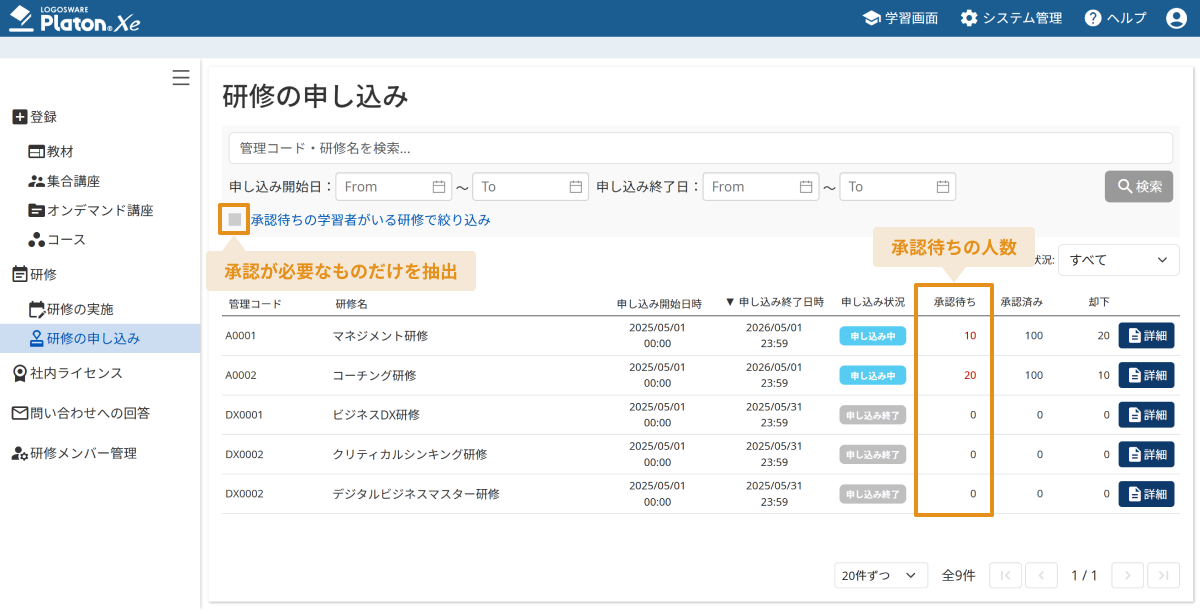Toggle 承認待ち filter checkbox

(x=235, y=219)
